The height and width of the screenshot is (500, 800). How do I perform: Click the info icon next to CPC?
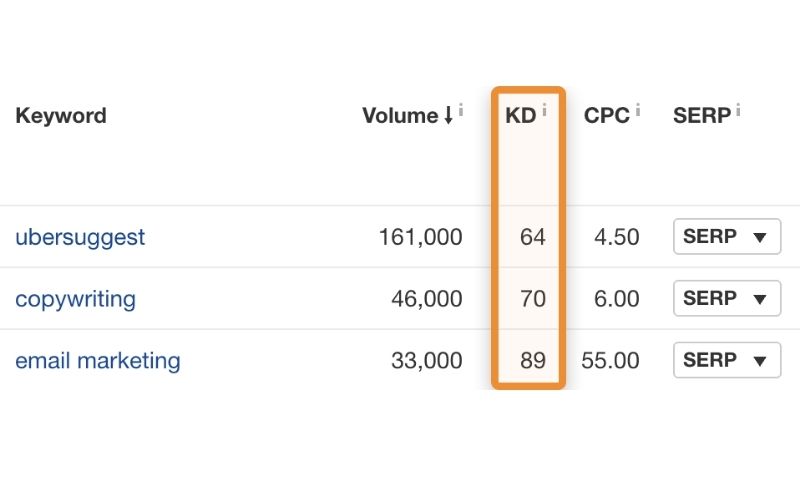638,110
